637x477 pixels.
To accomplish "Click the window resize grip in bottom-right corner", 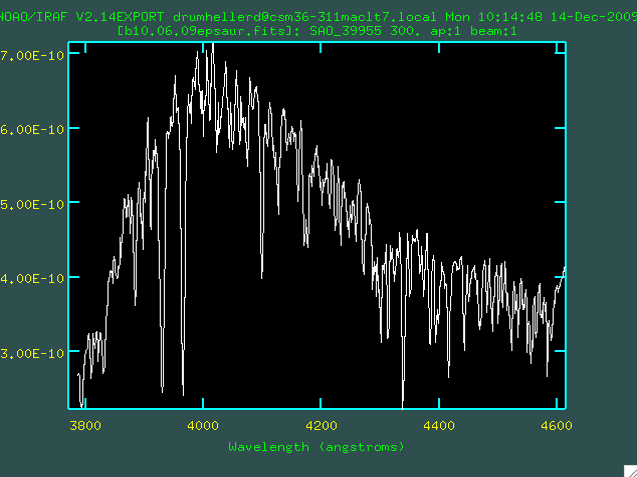I will pyautogui.click(x=630, y=470).
